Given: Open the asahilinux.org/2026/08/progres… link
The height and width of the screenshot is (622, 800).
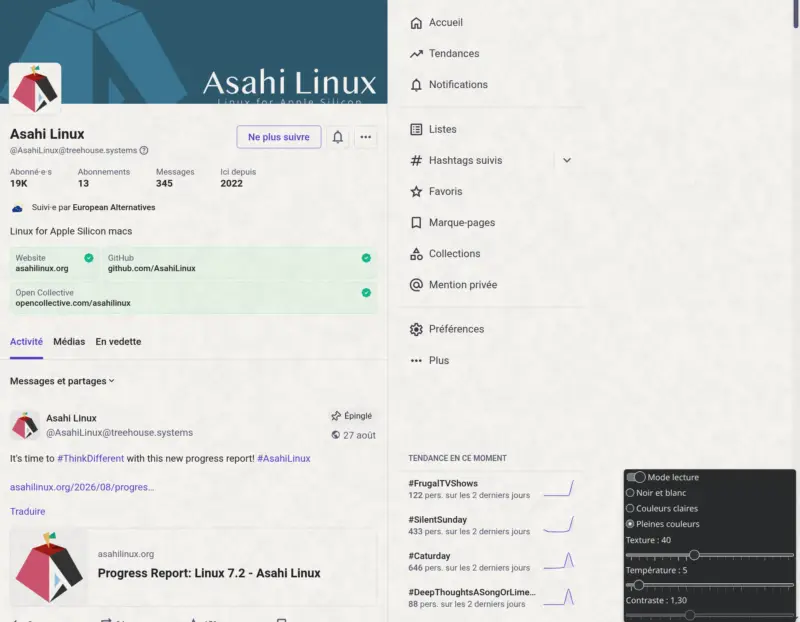Looking at the screenshot, I should click(x=82, y=487).
